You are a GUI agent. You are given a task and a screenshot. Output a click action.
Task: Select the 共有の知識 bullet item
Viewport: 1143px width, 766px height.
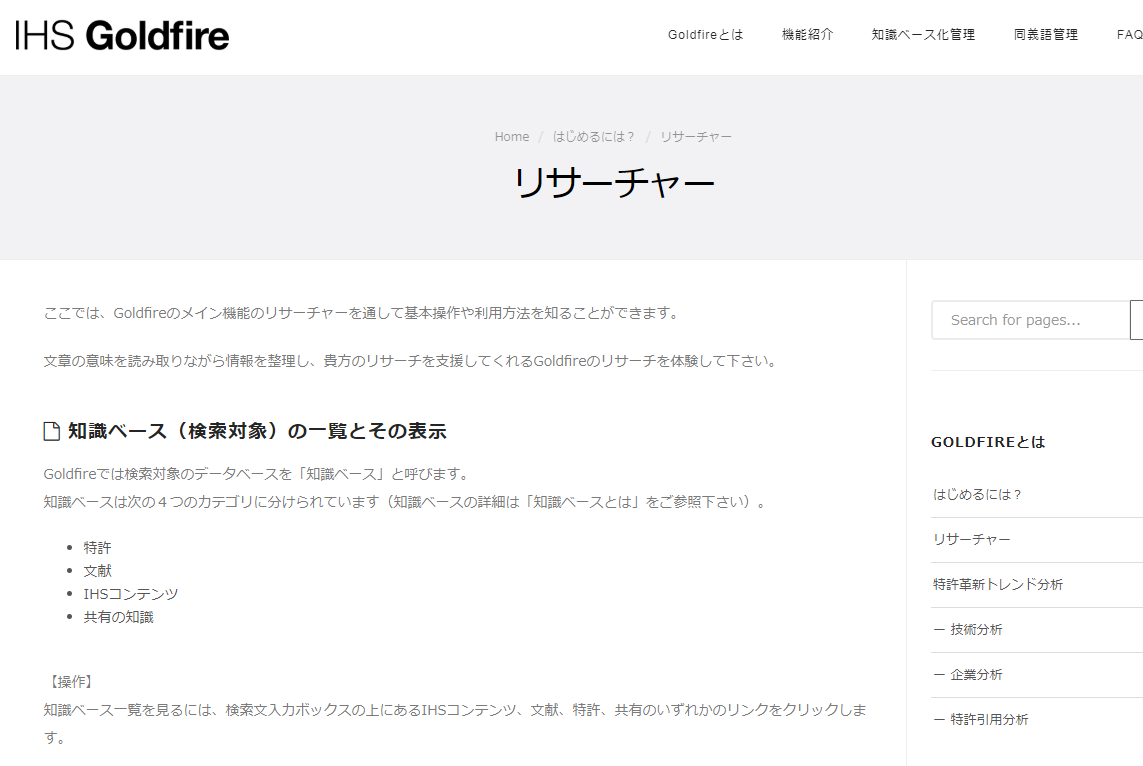118,617
